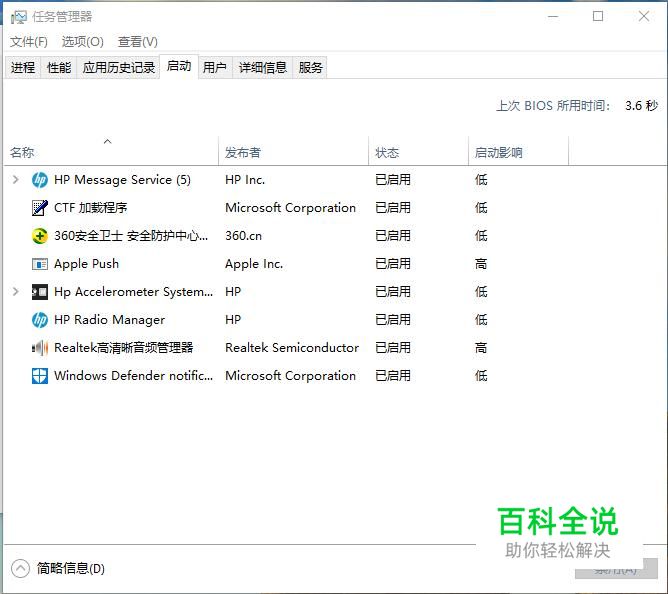This screenshot has height=594, width=668.
Task: Switch to the 用户 tab
Action: pos(215,67)
